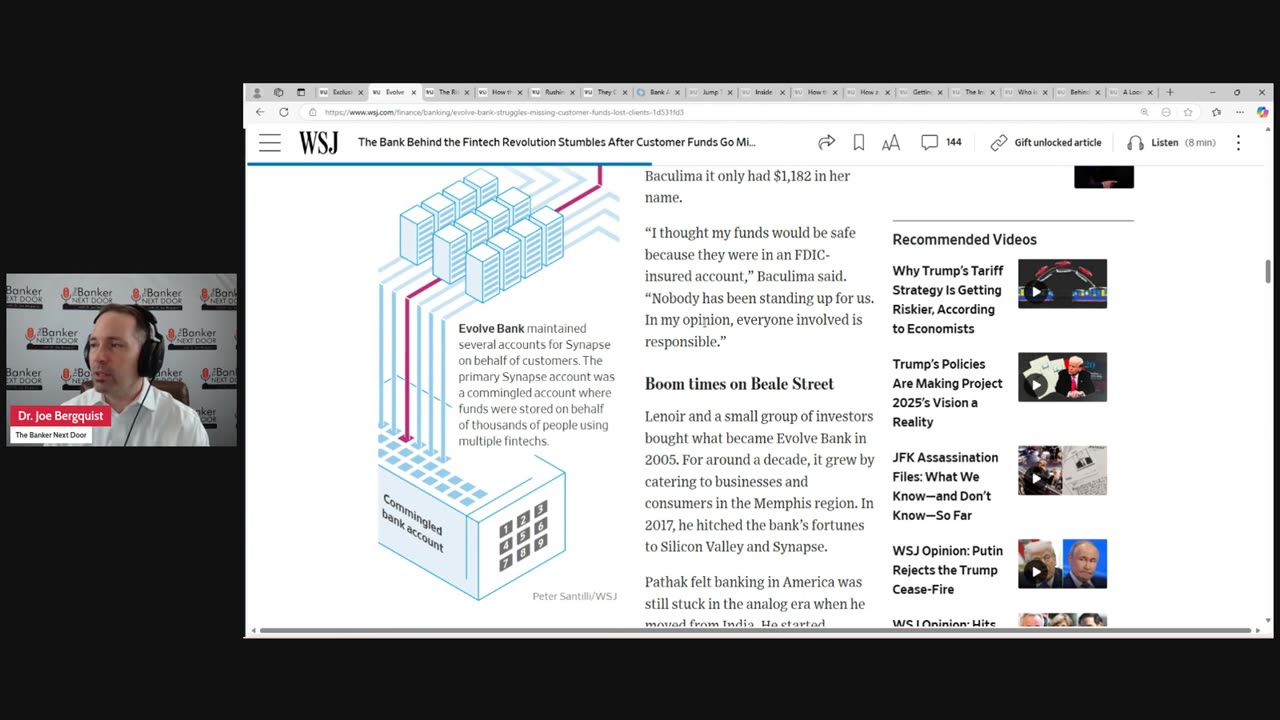
Task: Open the Copilot sidebar
Action: tap(1262, 112)
